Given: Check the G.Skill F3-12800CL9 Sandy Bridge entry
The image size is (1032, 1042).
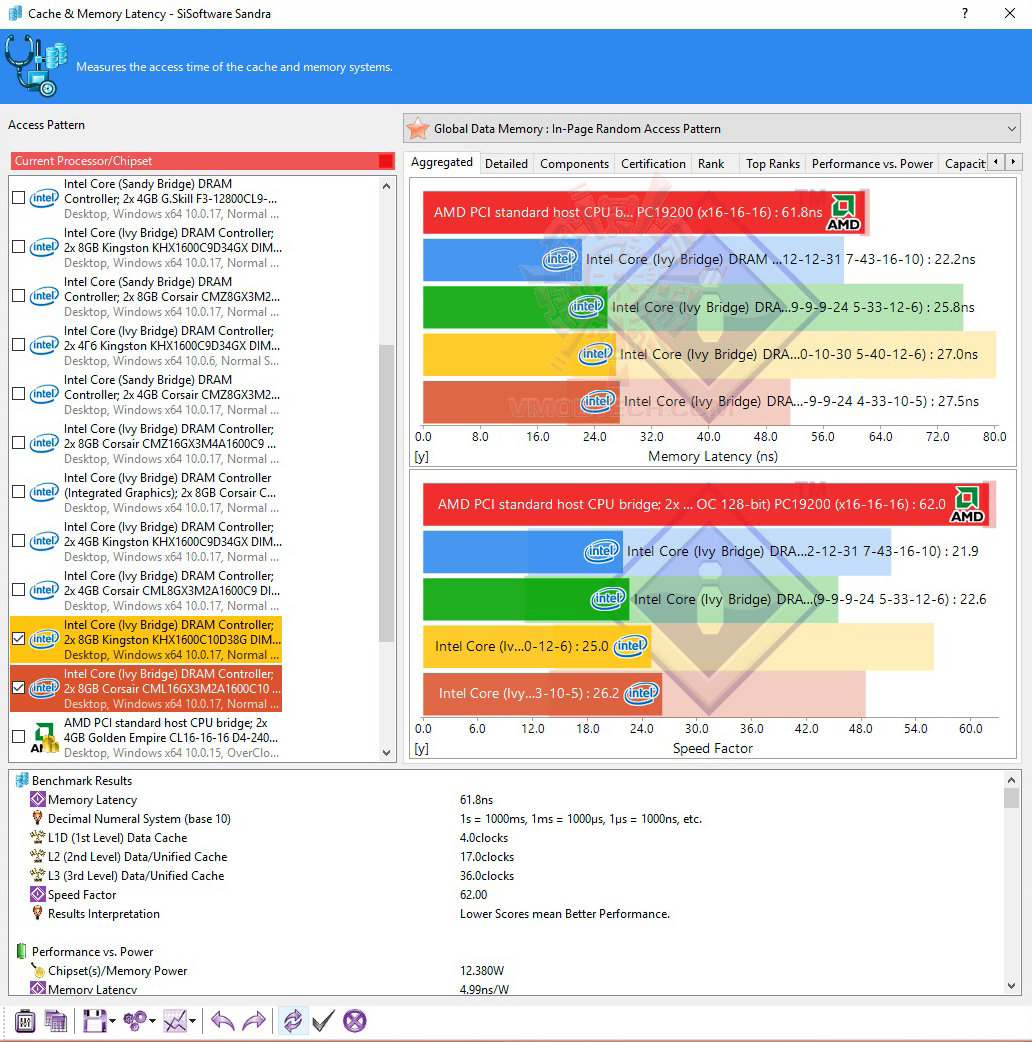Looking at the screenshot, I should coord(19,197).
